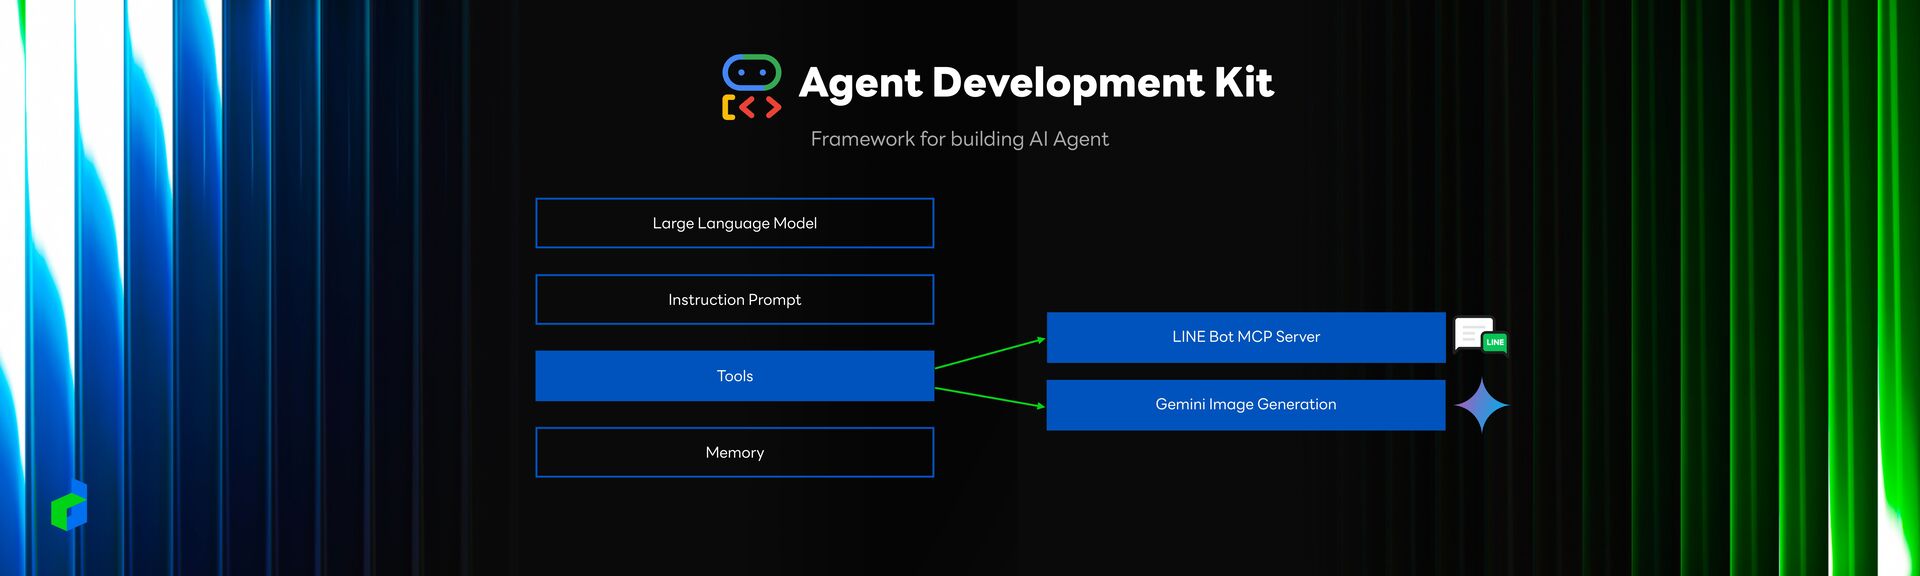Click the LINE Bot MCP Server box
1920x576 pixels.
pos(1246,337)
